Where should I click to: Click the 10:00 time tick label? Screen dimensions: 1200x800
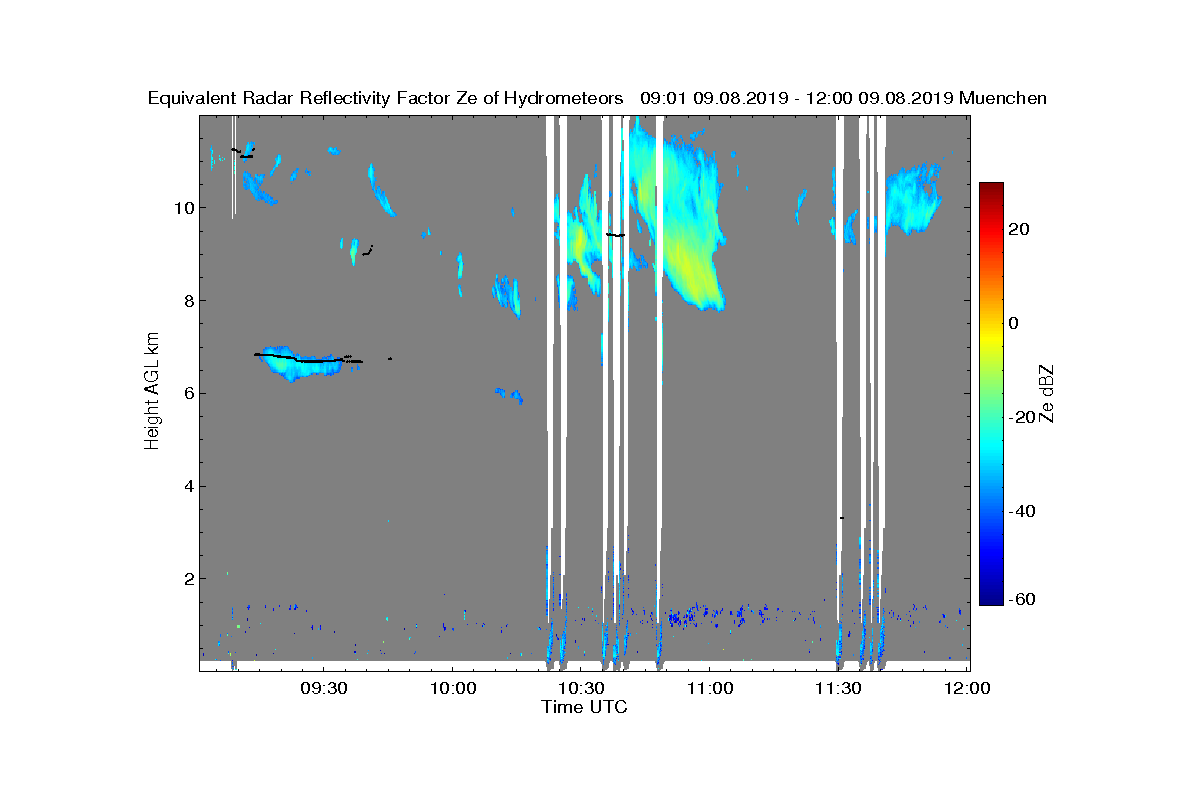452,689
